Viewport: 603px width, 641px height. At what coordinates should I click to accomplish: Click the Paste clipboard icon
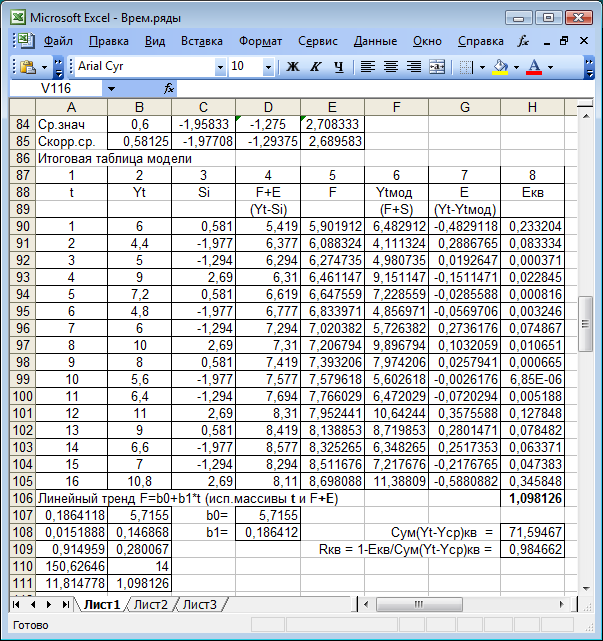28,67
